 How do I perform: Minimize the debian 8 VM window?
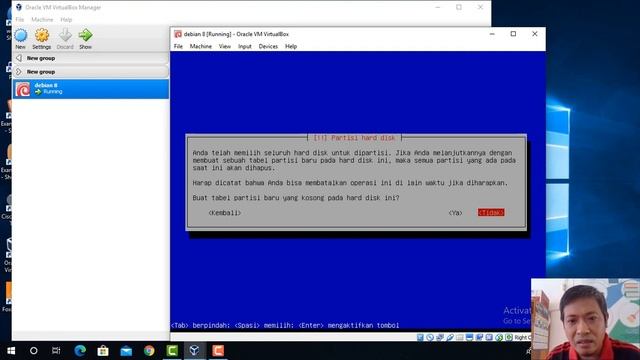tap(492, 34)
